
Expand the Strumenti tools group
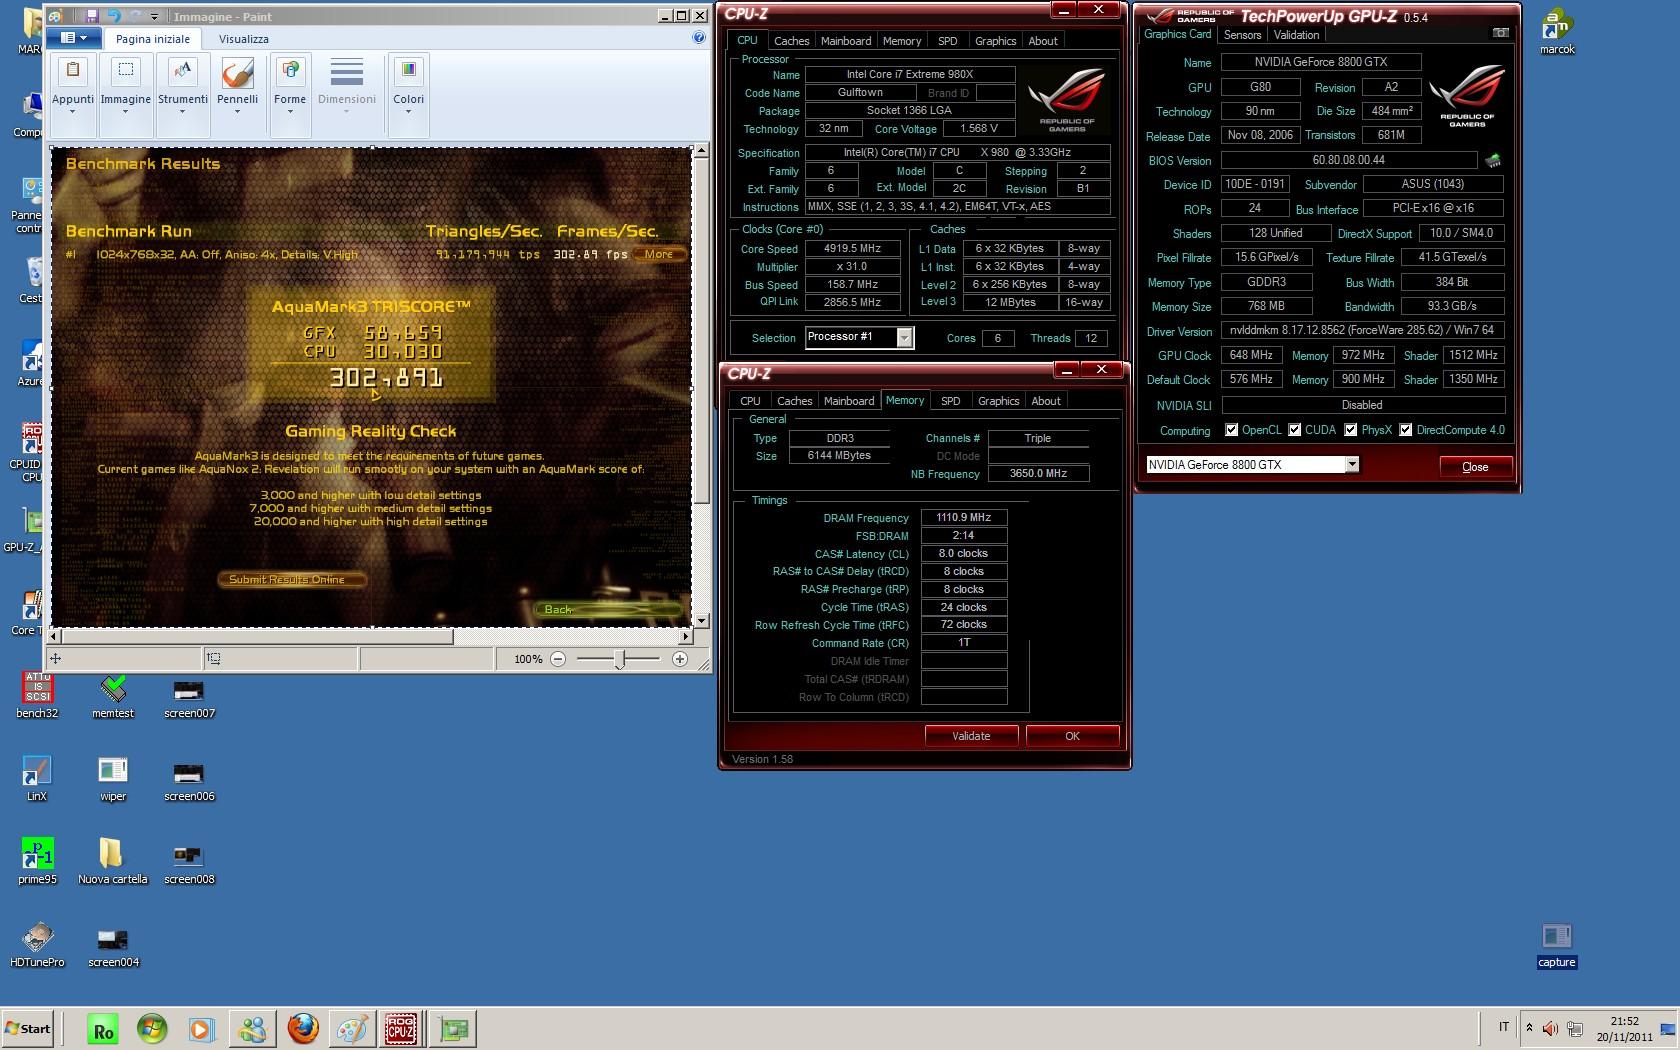(x=182, y=96)
